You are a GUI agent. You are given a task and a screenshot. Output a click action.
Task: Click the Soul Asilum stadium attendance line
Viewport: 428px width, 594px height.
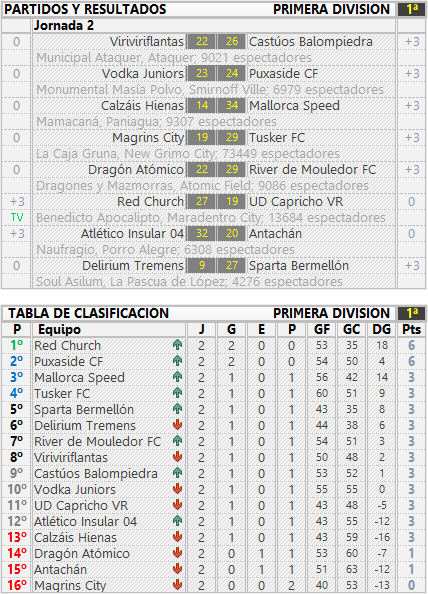[x=189, y=281]
